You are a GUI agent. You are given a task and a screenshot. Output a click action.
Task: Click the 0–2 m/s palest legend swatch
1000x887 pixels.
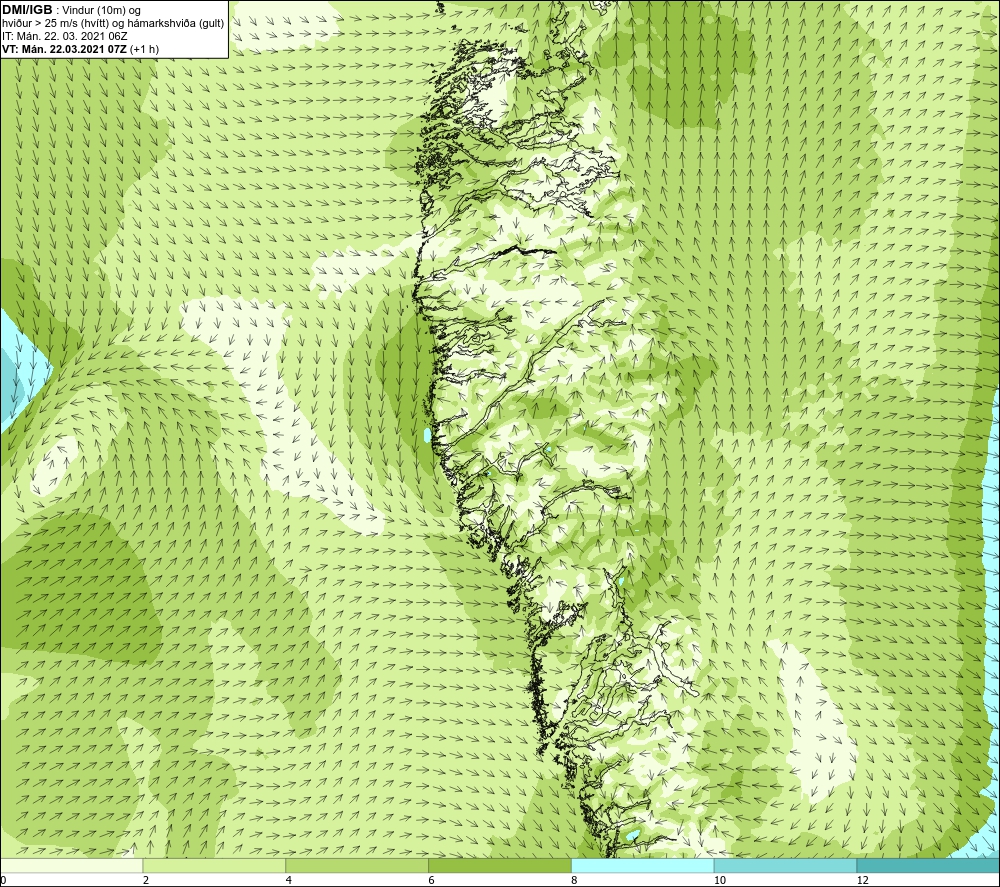[71, 865]
